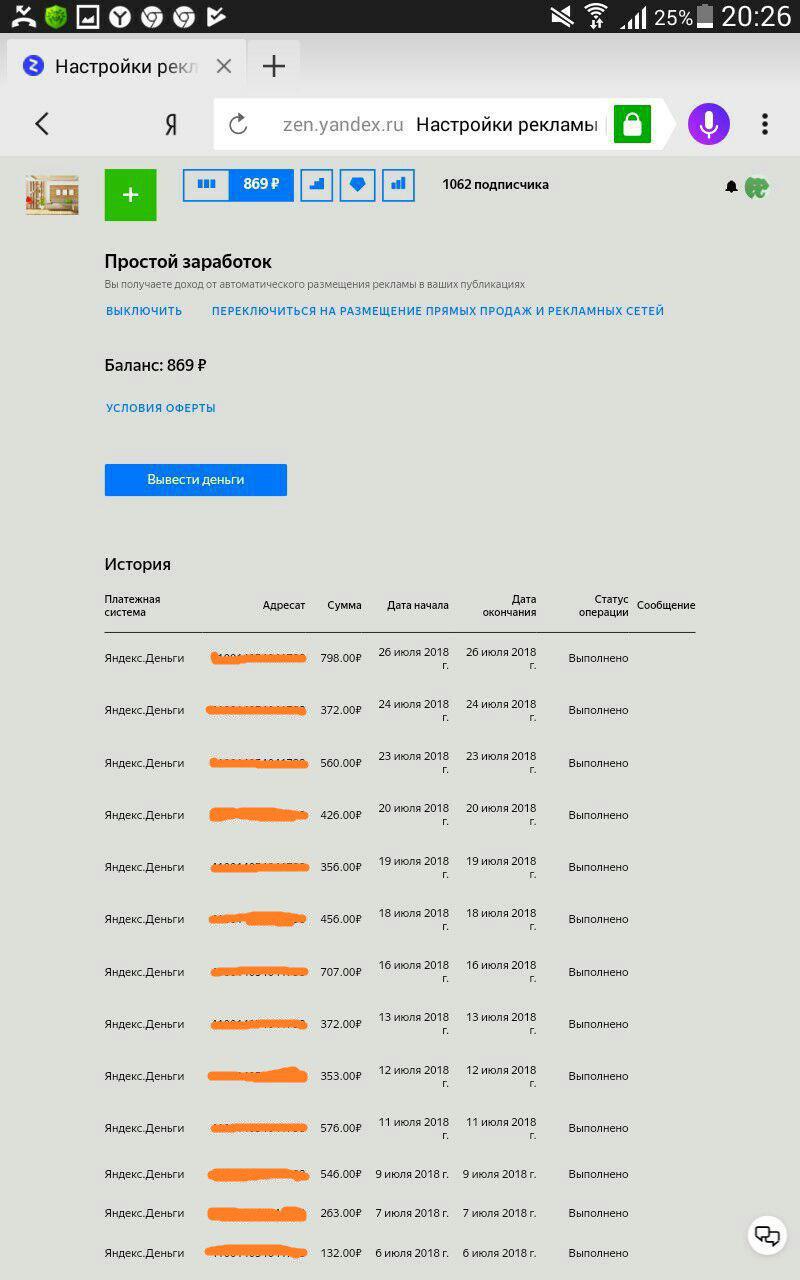This screenshot has width=800, height=1280.
Task: Open the browser three-dot menu
Action: pyautogui.click(x=765, y=124)
